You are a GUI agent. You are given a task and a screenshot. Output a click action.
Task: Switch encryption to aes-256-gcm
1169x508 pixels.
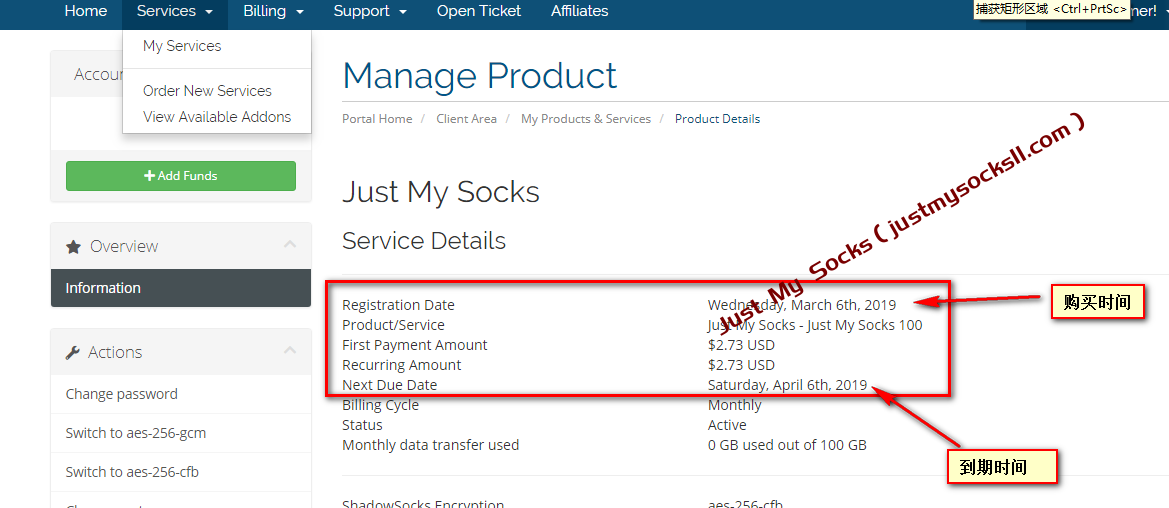pyautogui.click(x=136, y=433)
